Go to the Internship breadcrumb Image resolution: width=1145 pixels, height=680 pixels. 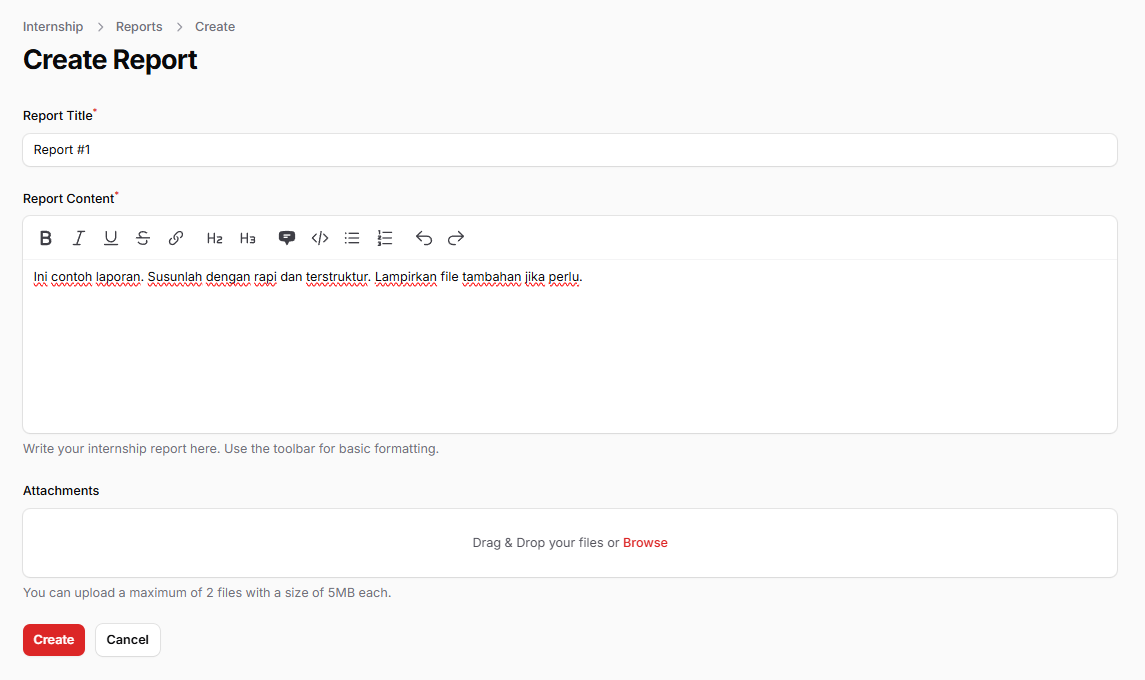53,27
